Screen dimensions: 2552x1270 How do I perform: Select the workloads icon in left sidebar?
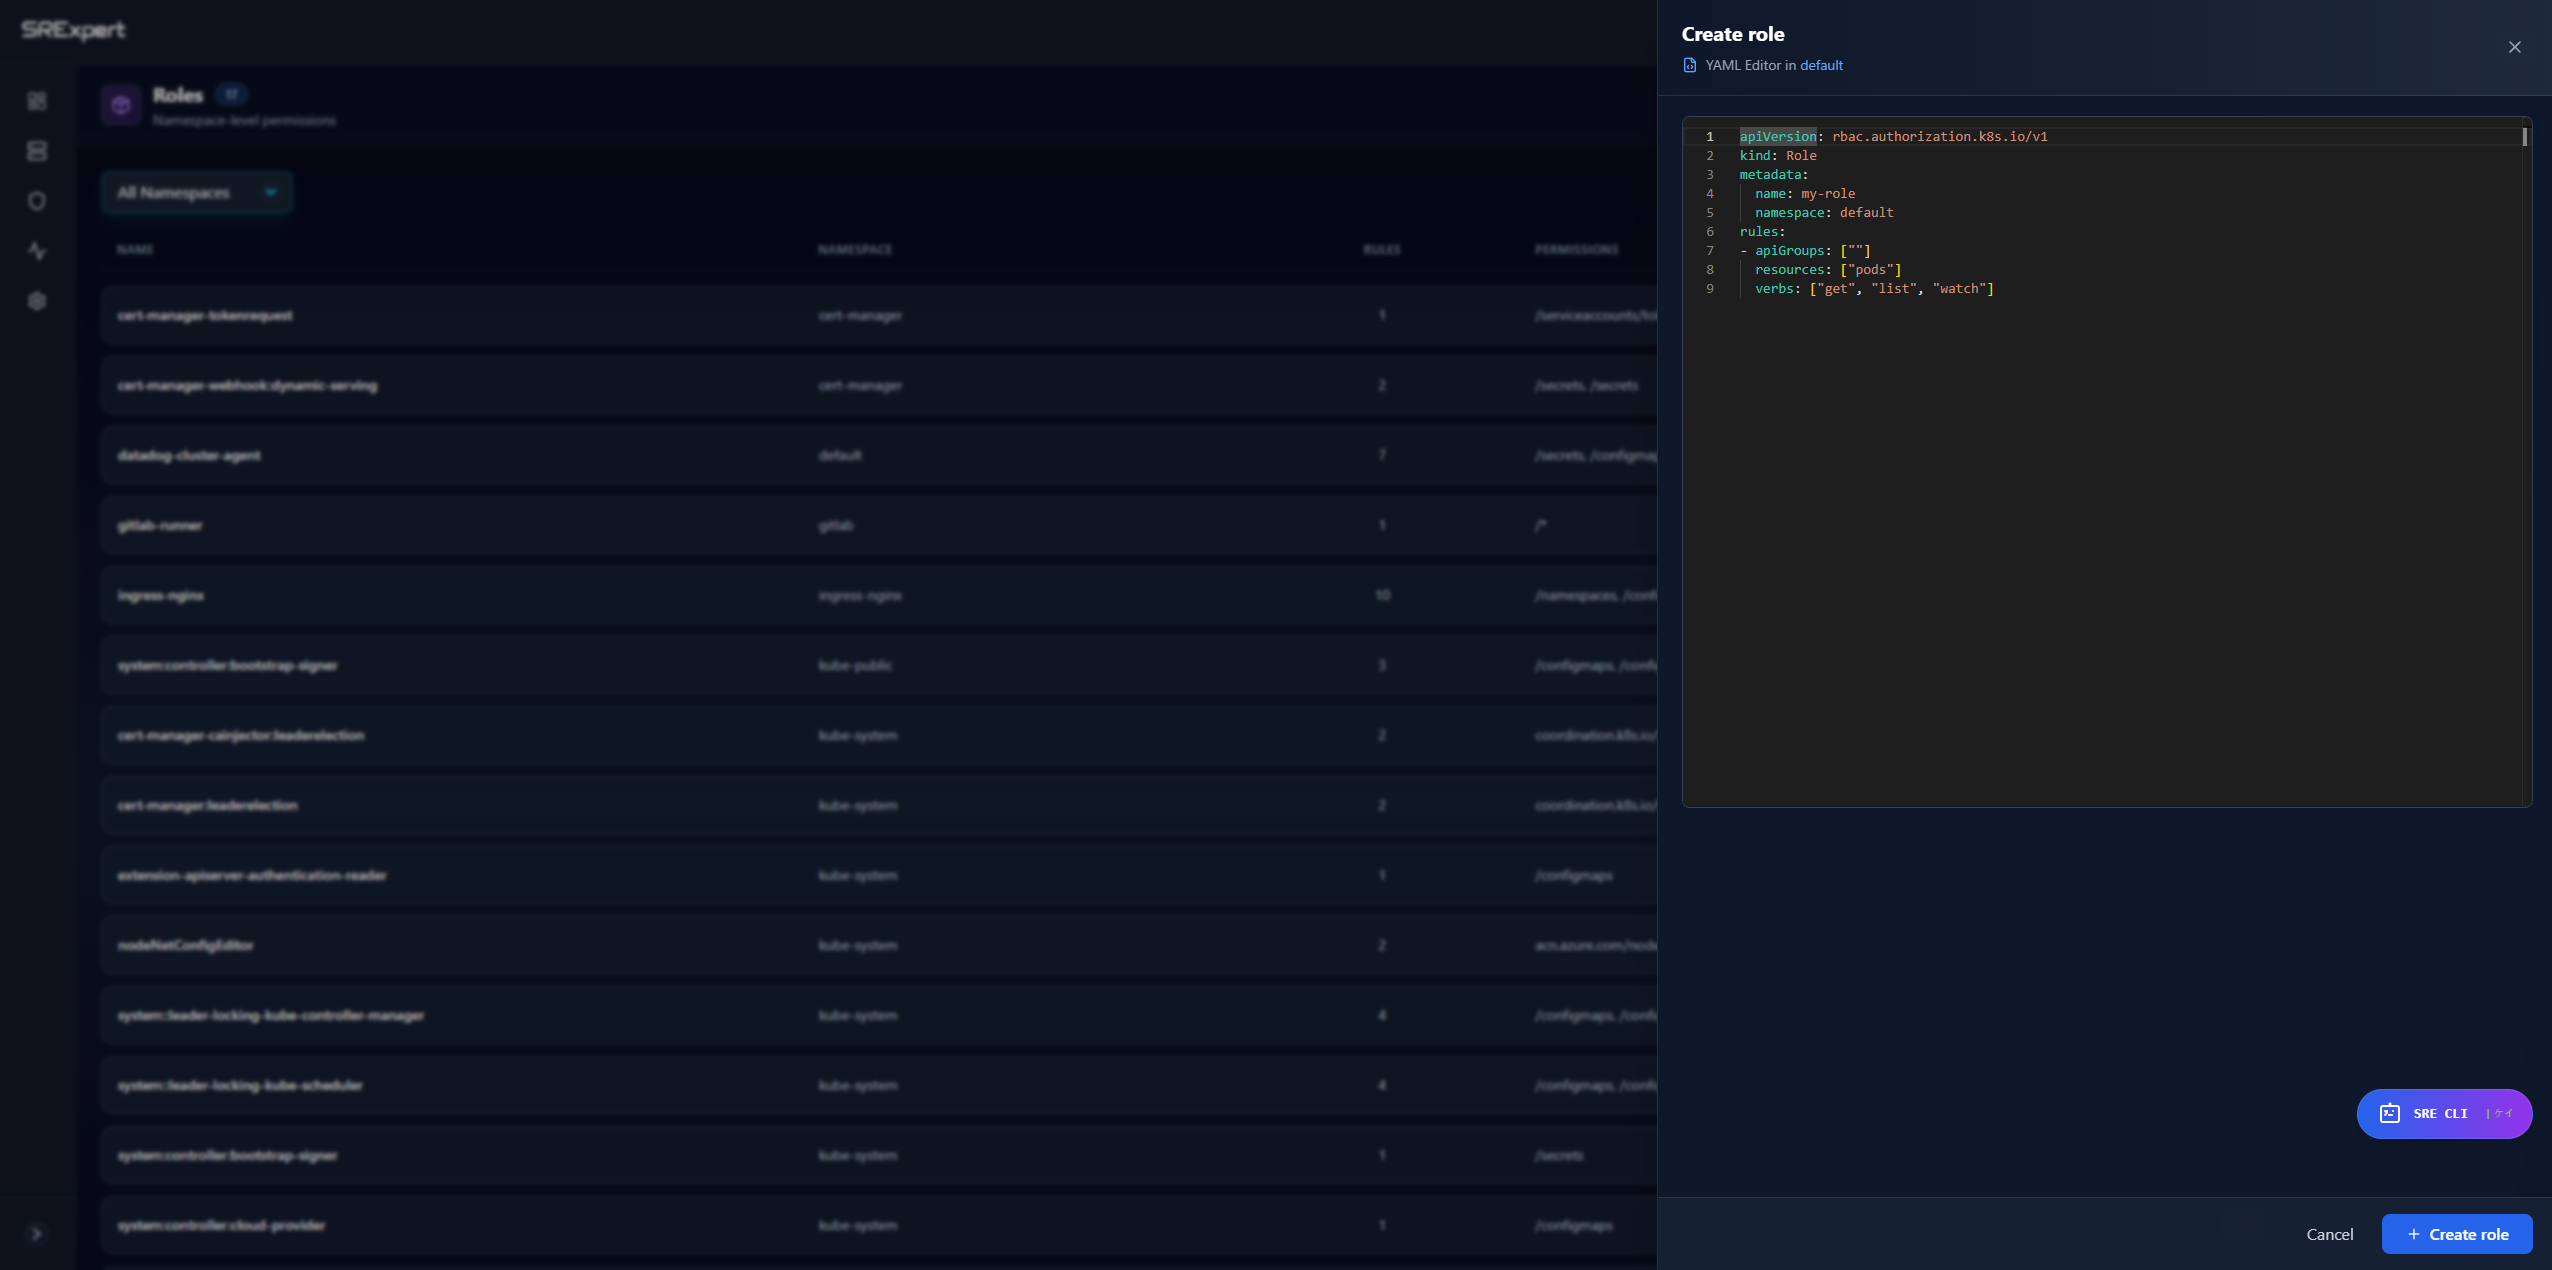click(37, 150)
